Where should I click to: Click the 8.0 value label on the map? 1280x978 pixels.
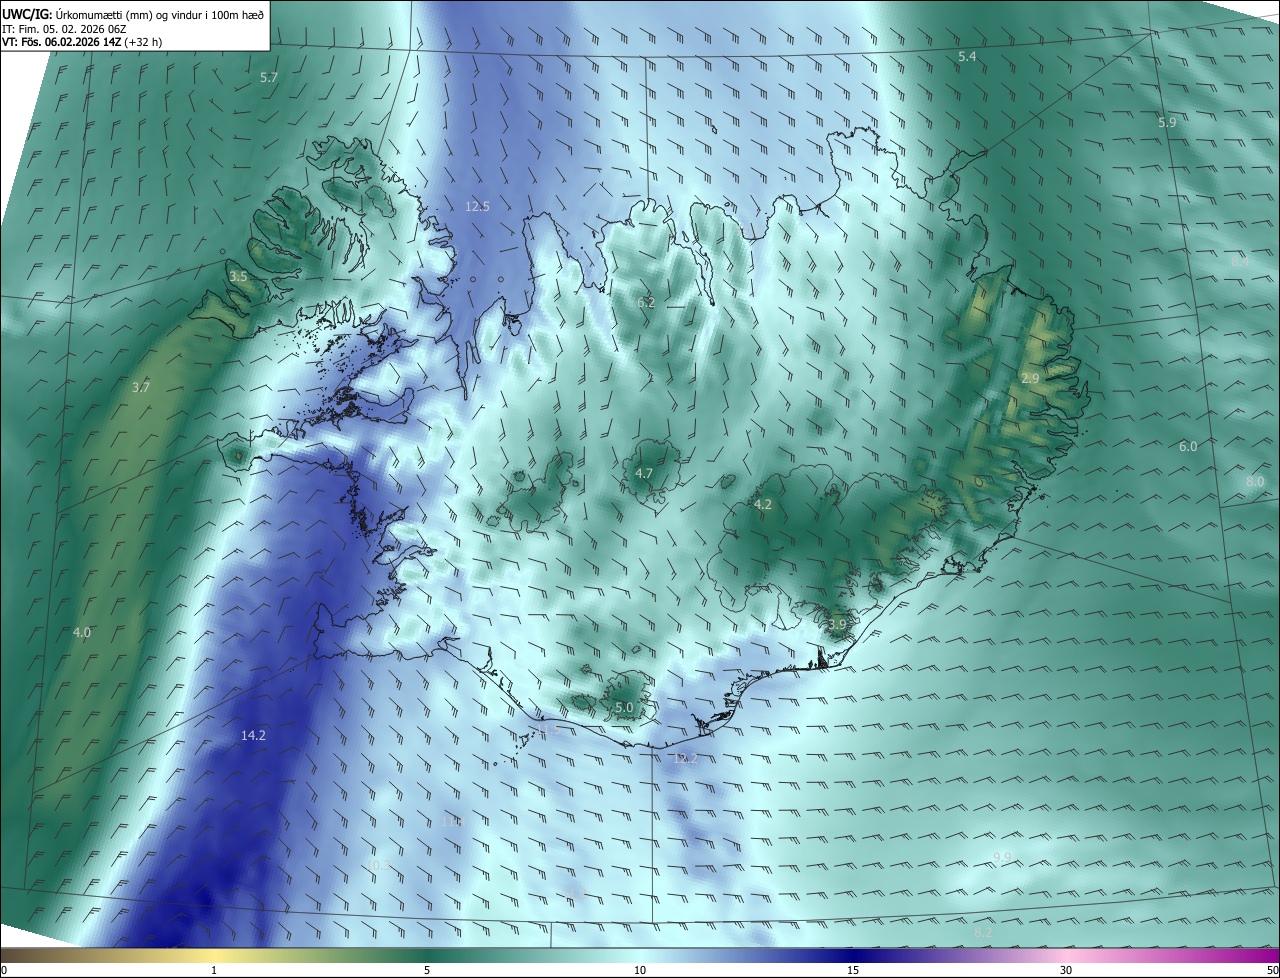1255,482
